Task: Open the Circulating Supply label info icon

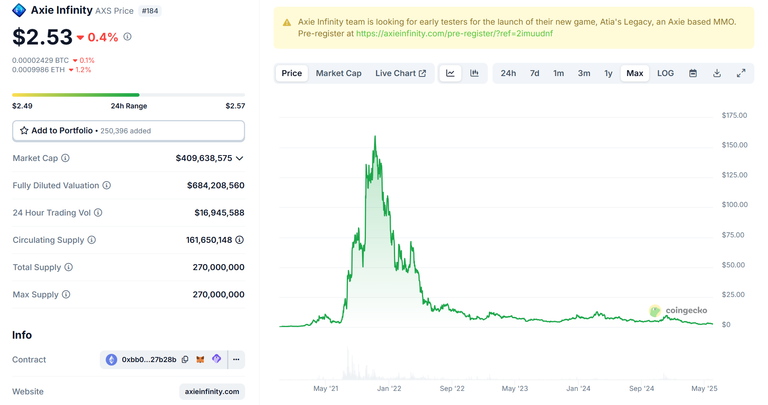Action: point(92,240)
